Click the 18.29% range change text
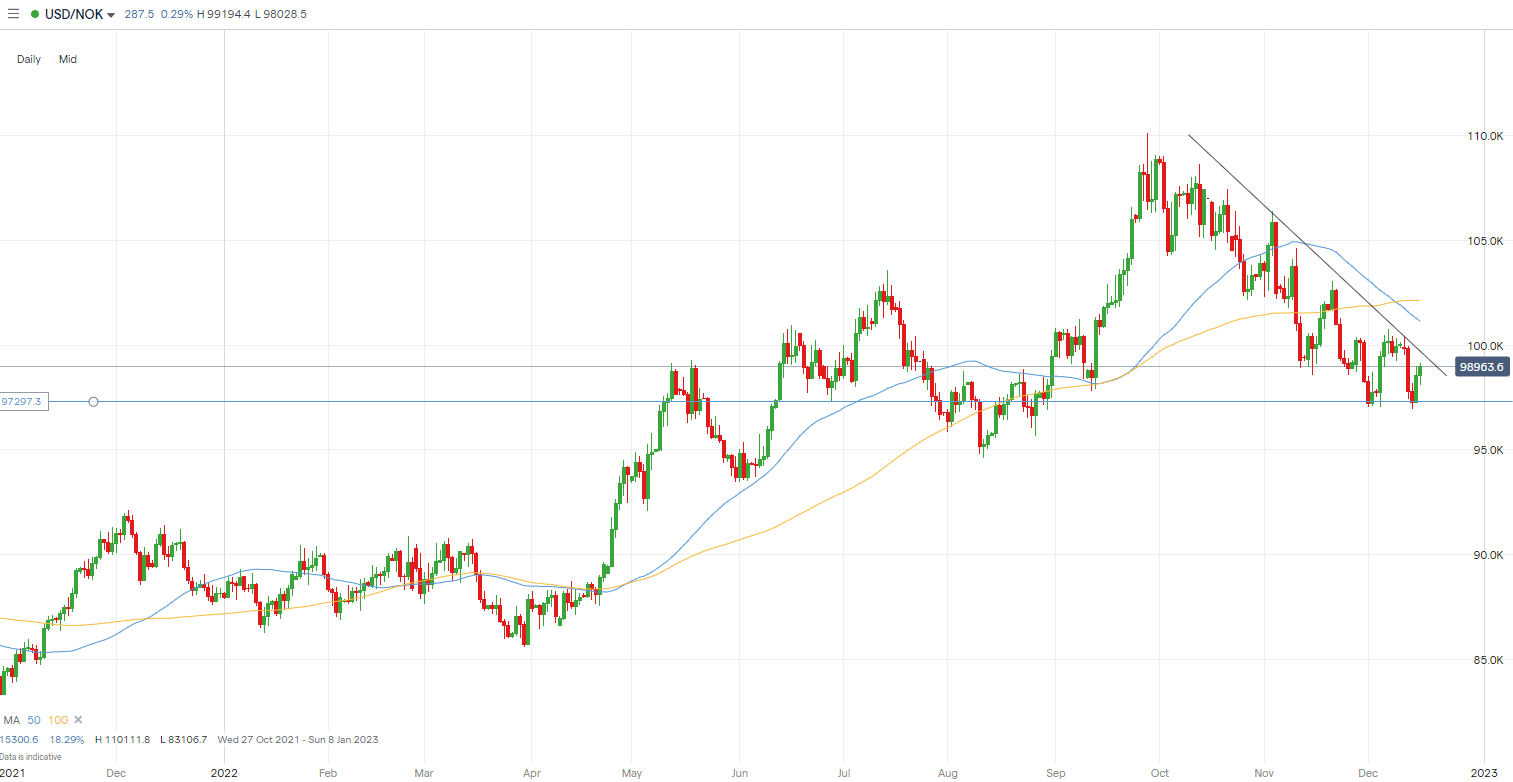The width and height of the screenshot is (1513, 782). pyautogui.click(x=68, y=740)
